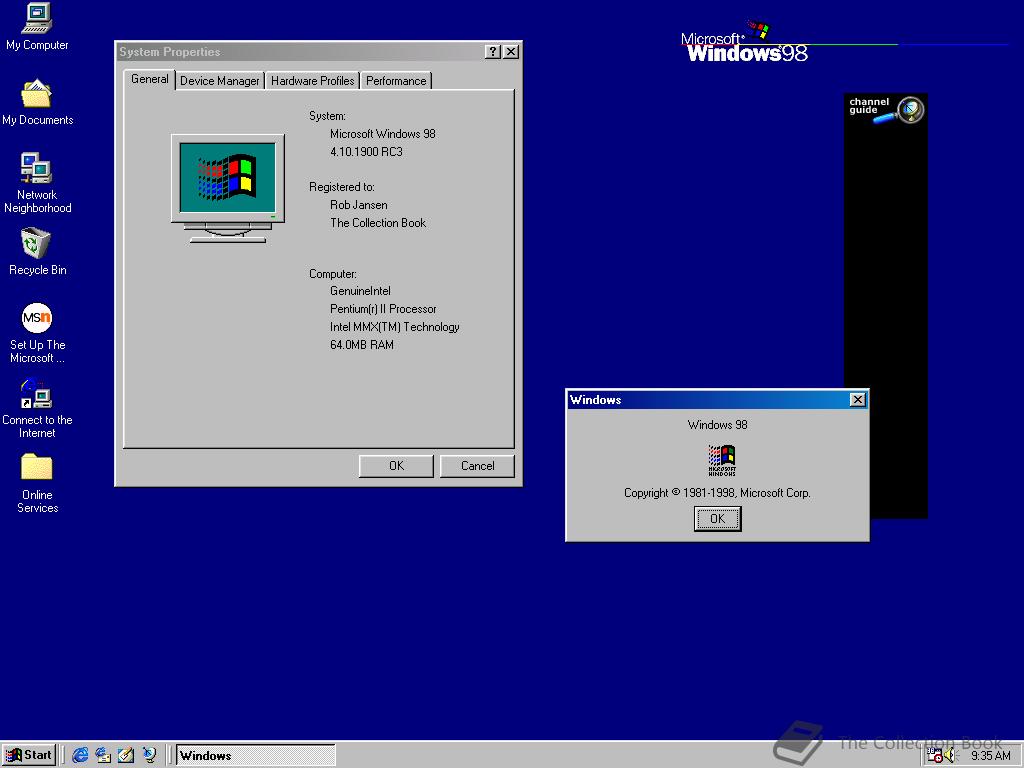The height and width of the screenshot is (768, 1024).
Task: Click the monitor graphic in System Properties
Action: coord(228,188)
